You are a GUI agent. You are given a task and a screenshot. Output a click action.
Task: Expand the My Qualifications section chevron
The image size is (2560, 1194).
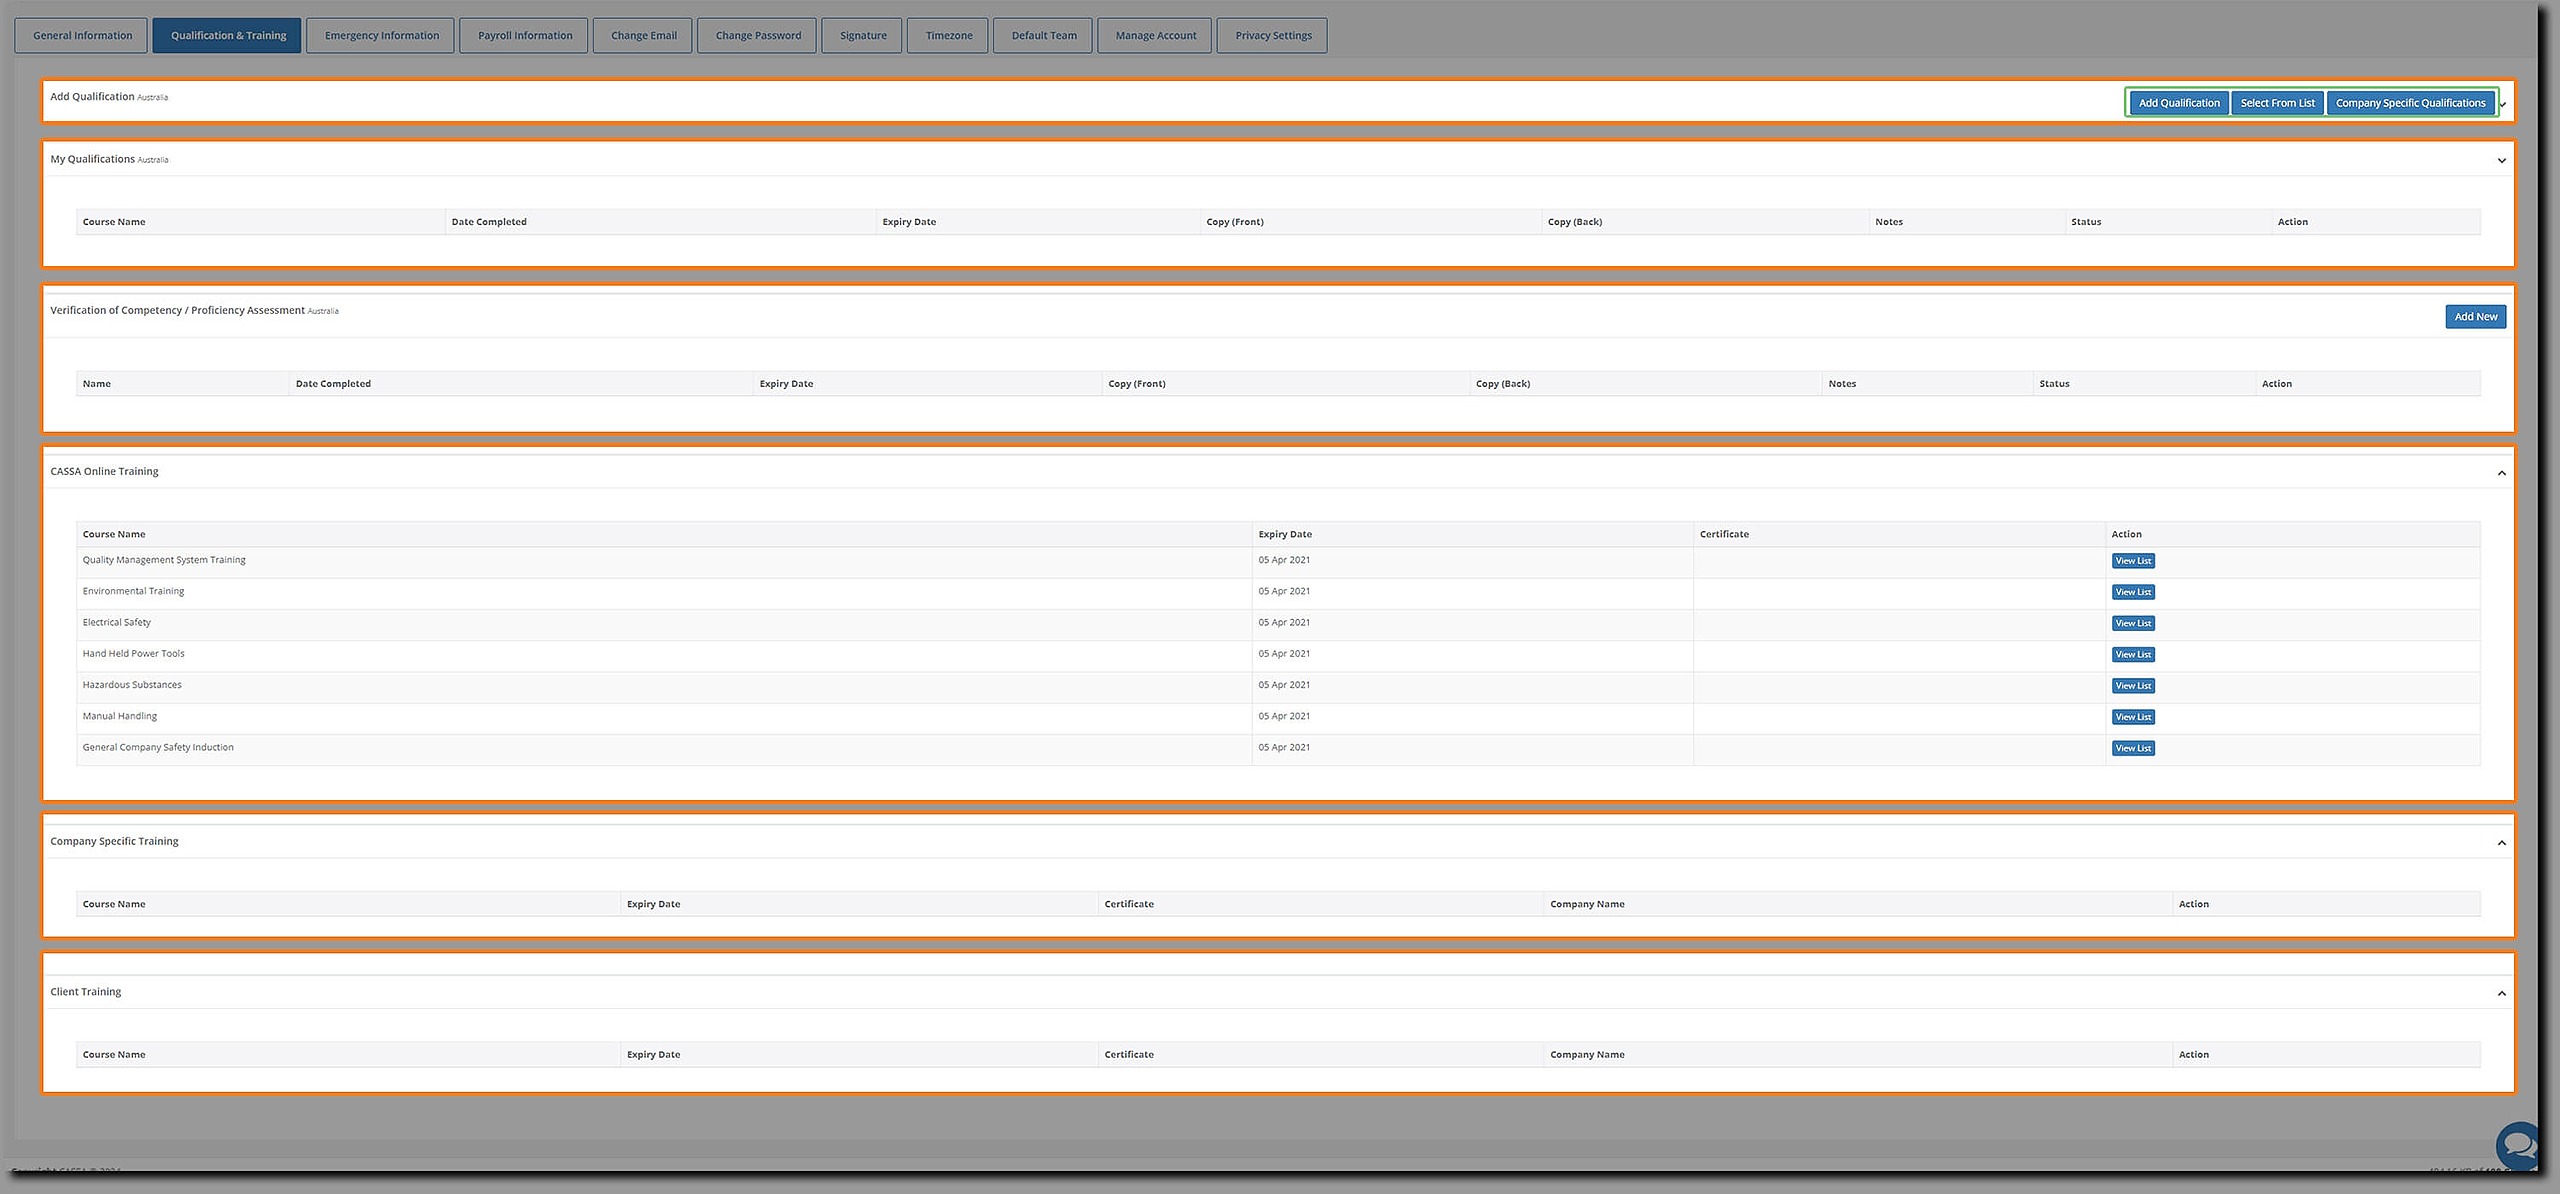(x=2501, y=161)
